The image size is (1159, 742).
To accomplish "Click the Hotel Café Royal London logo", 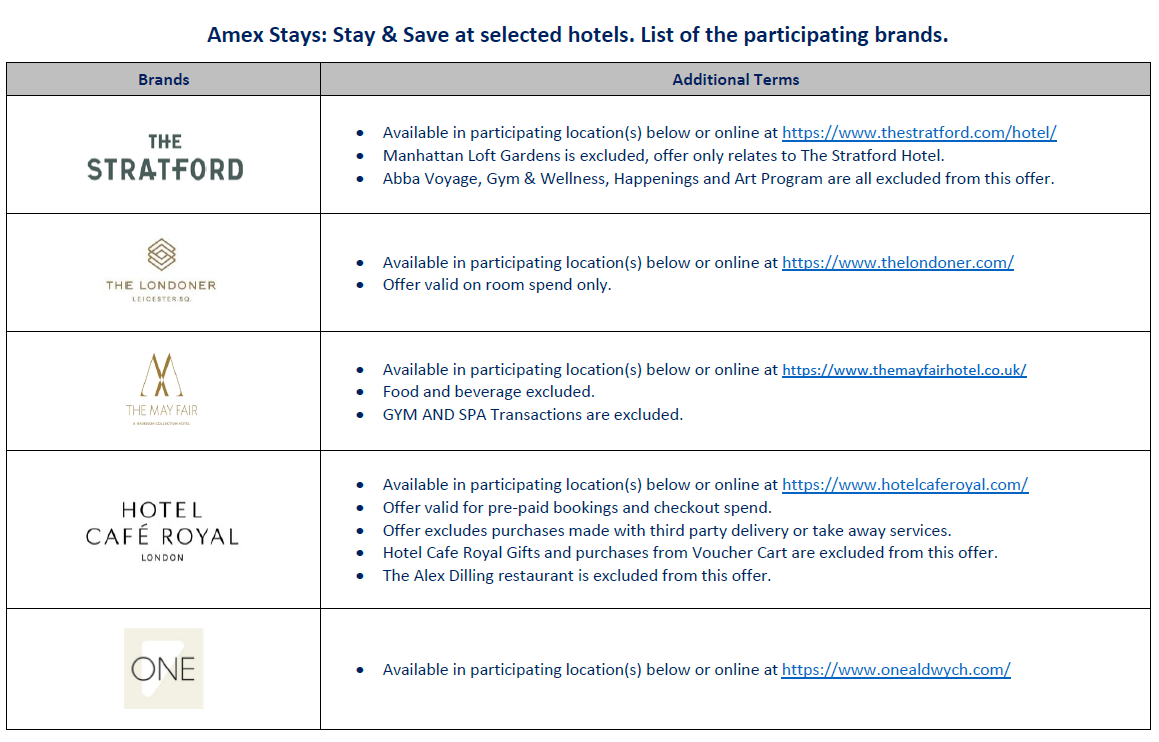I will coord(162,531).
